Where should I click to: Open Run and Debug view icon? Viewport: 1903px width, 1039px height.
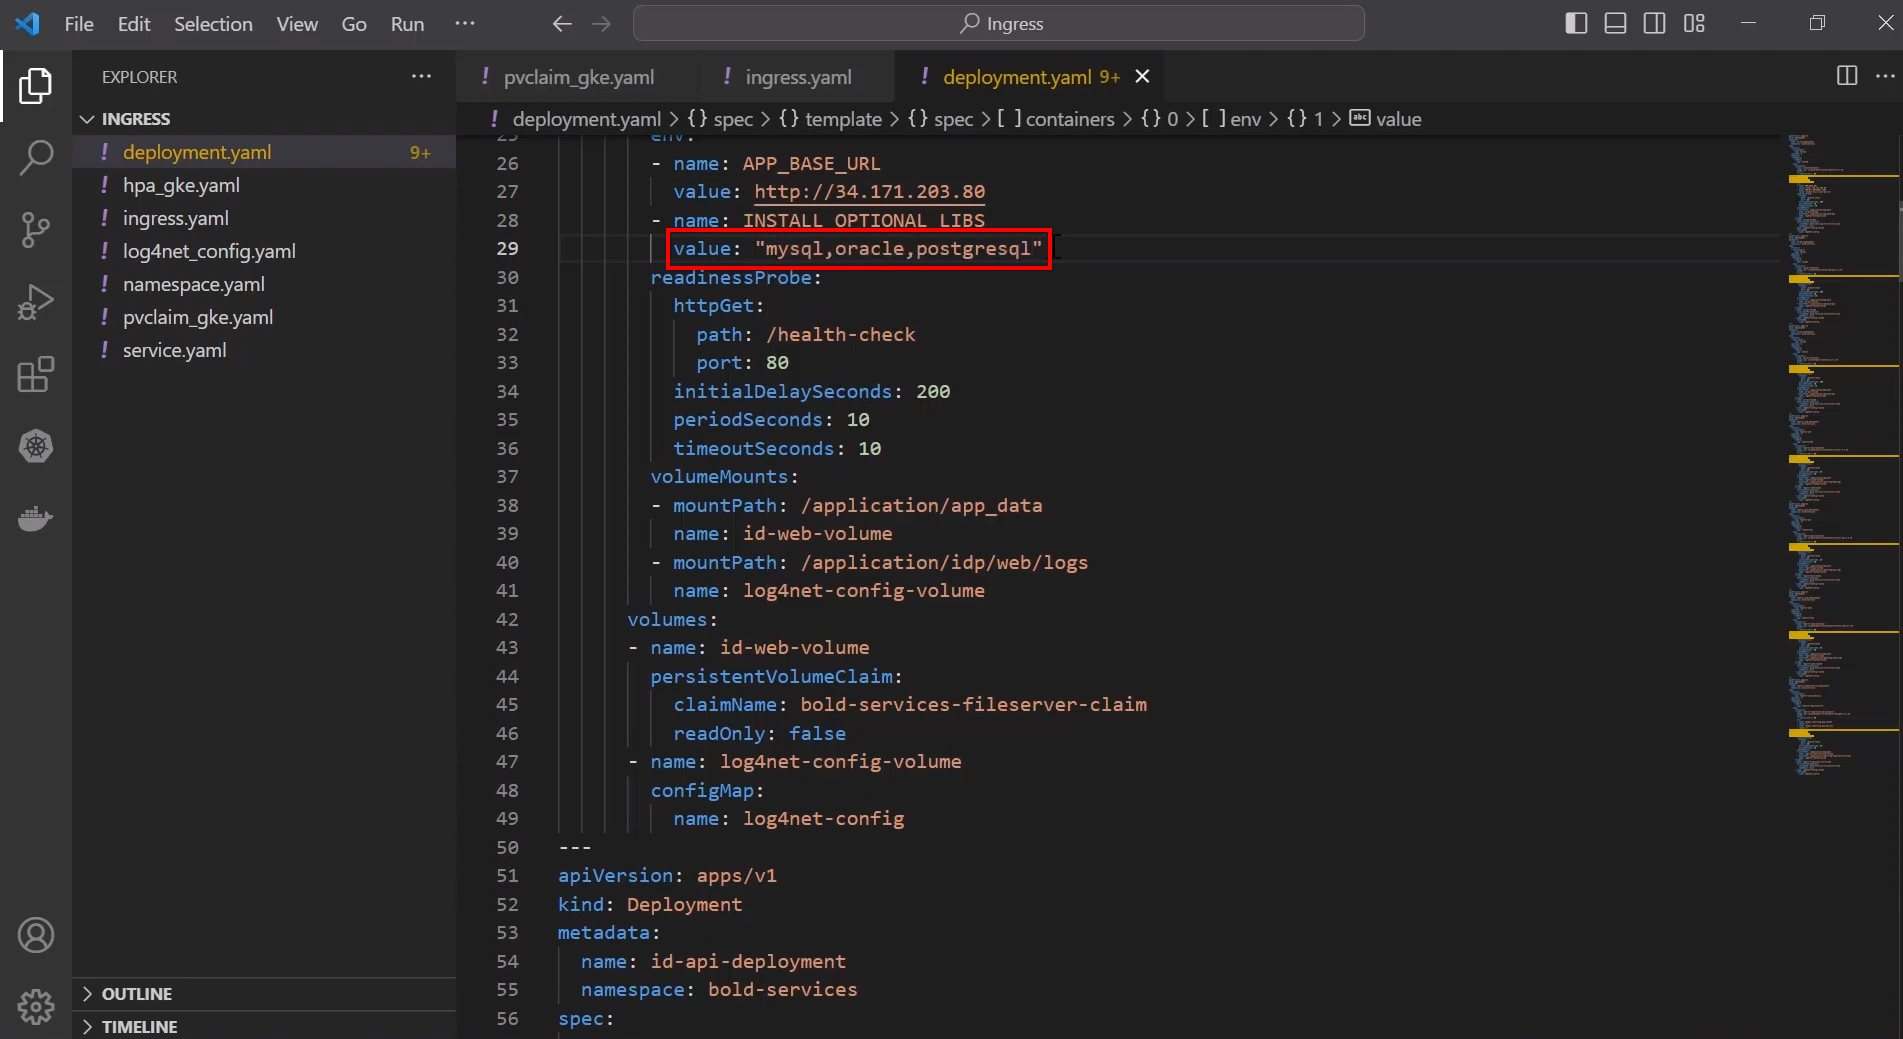[36, 302]
